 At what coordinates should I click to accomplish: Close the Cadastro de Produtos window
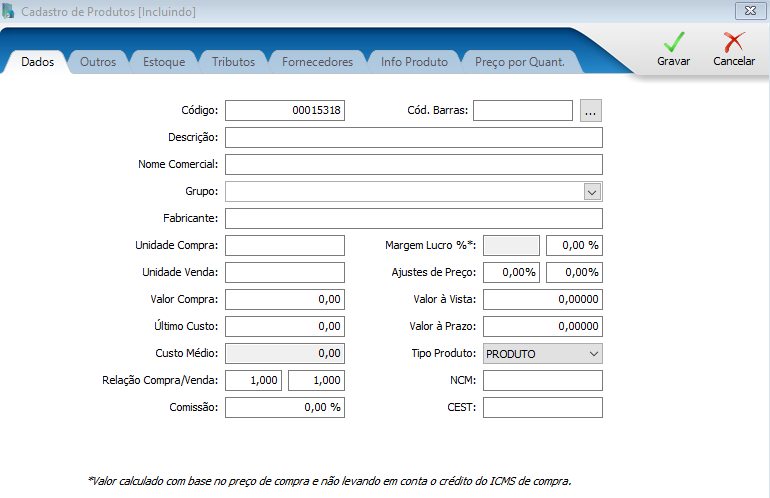(x=747, y=11)
